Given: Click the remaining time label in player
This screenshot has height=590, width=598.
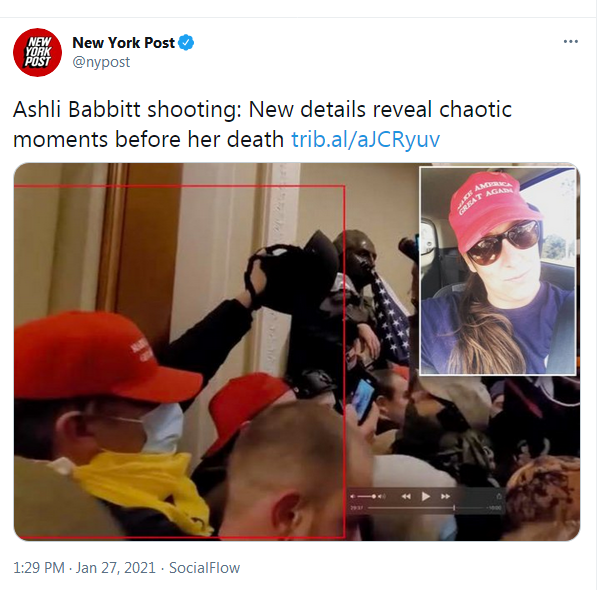Looking at the screenshot, I should click(x=494, y=508).
